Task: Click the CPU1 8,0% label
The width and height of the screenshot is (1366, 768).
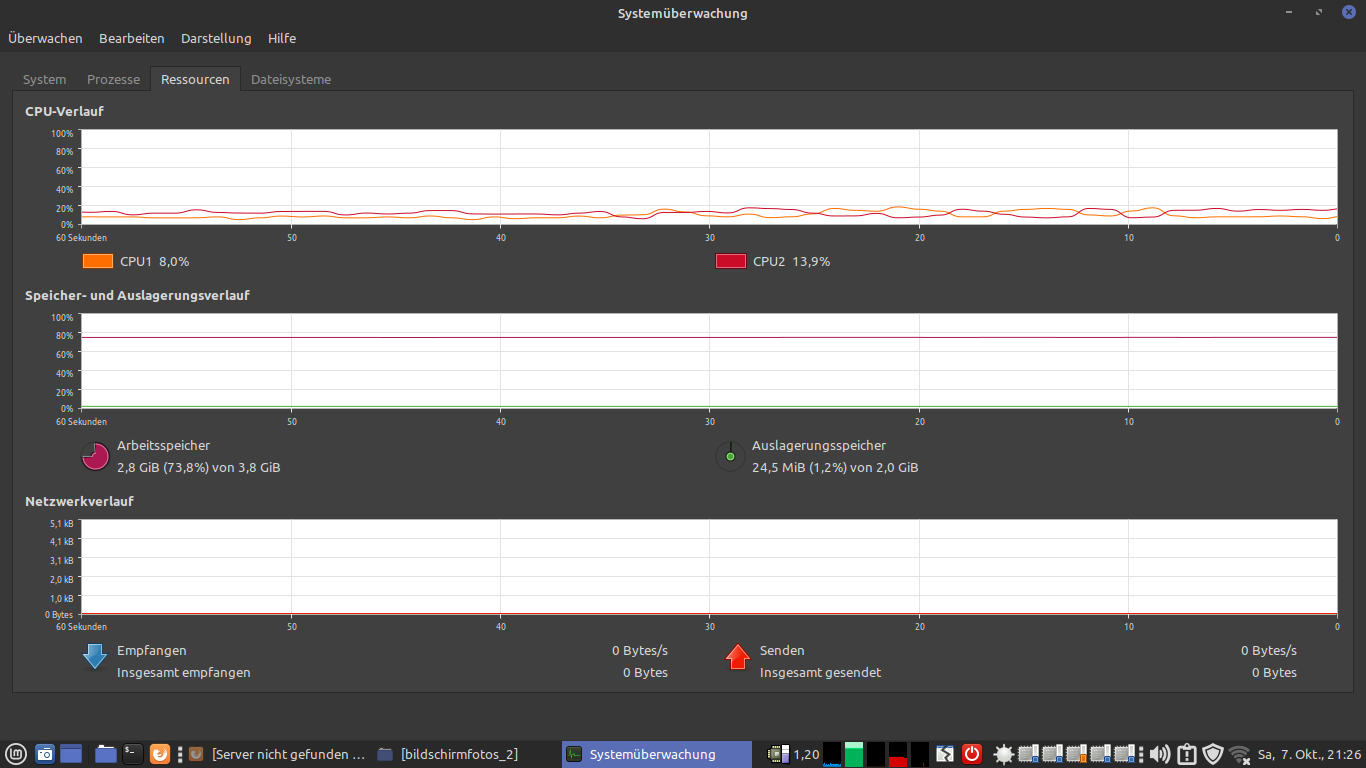Action: 154,261
